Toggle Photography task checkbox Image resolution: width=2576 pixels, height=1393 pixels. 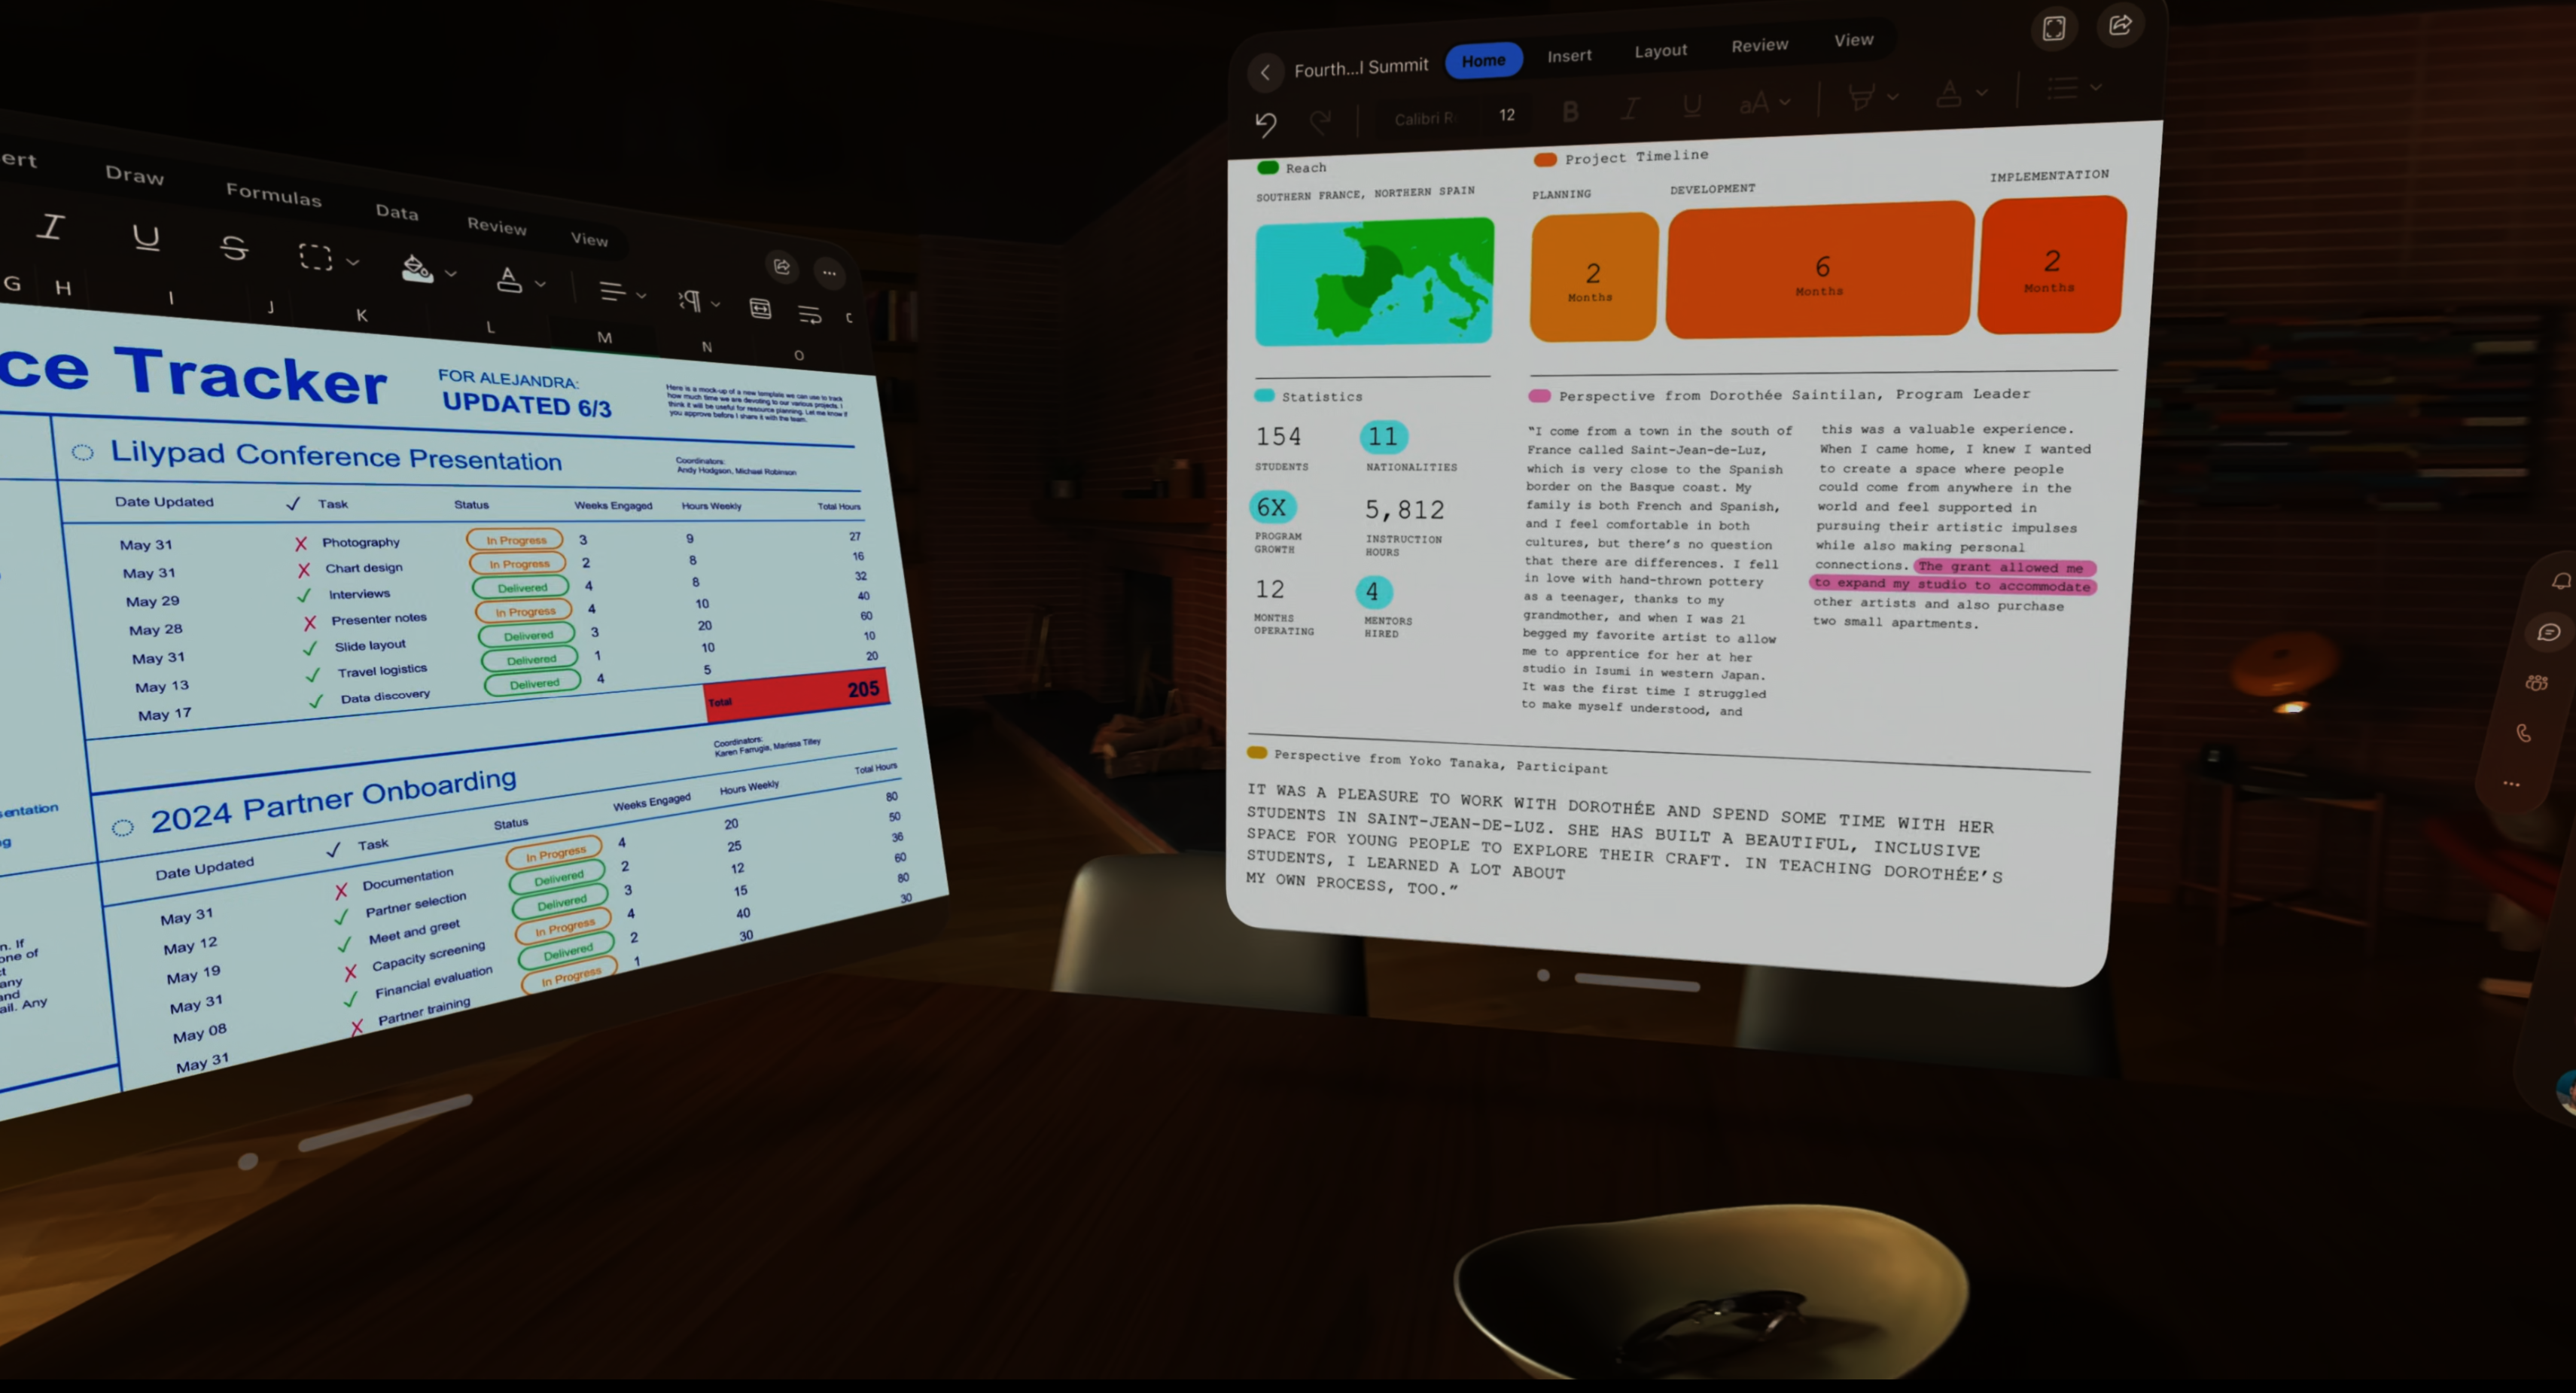[300, 541]
